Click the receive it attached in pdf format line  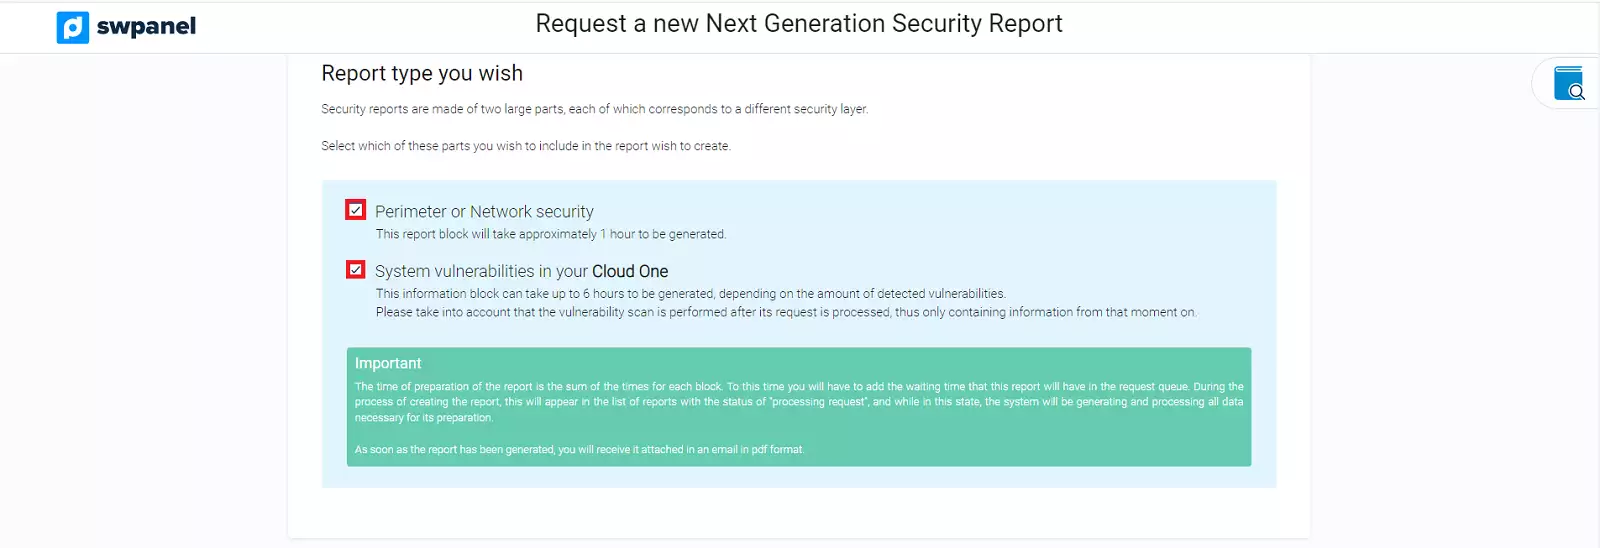579,450
